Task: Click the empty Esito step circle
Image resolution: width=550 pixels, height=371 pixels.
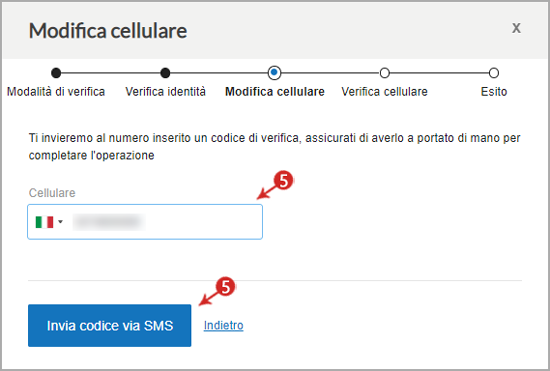Action: [494, 73]
